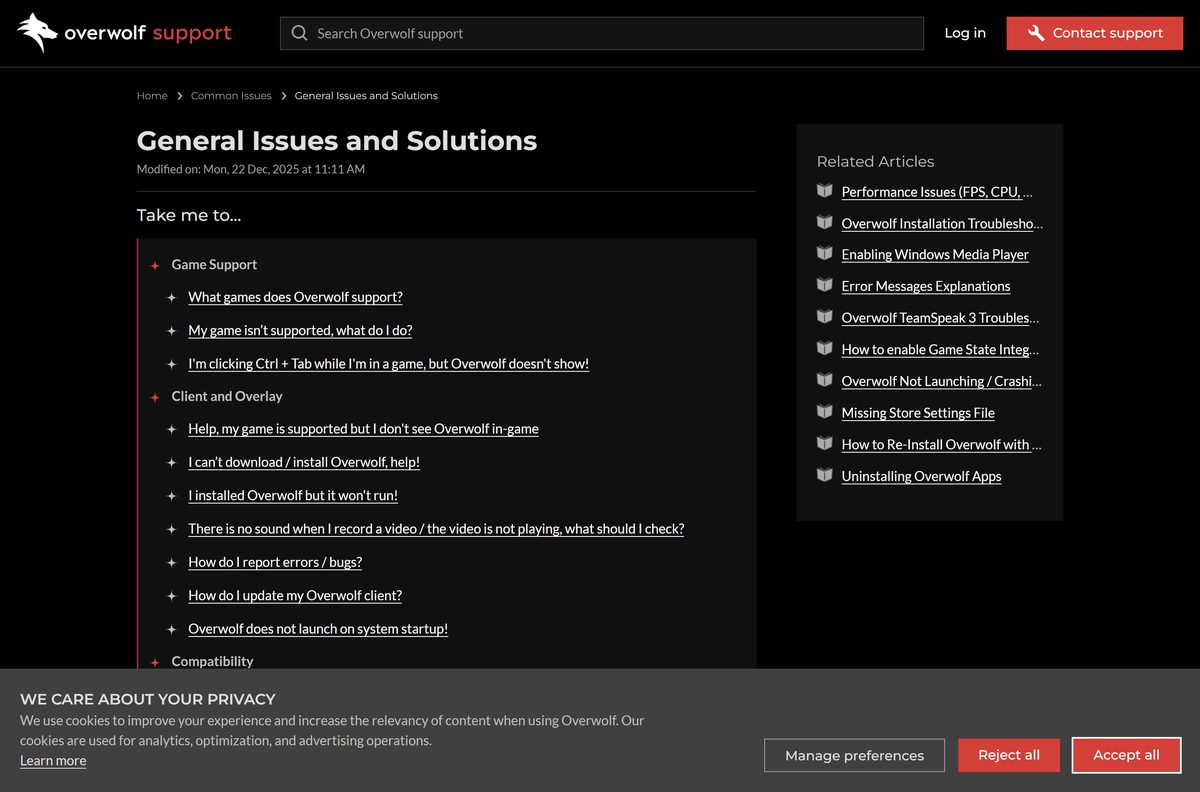Open Overwolf does not launch on startup link
1200x792 pixels.
coord(318,629)
